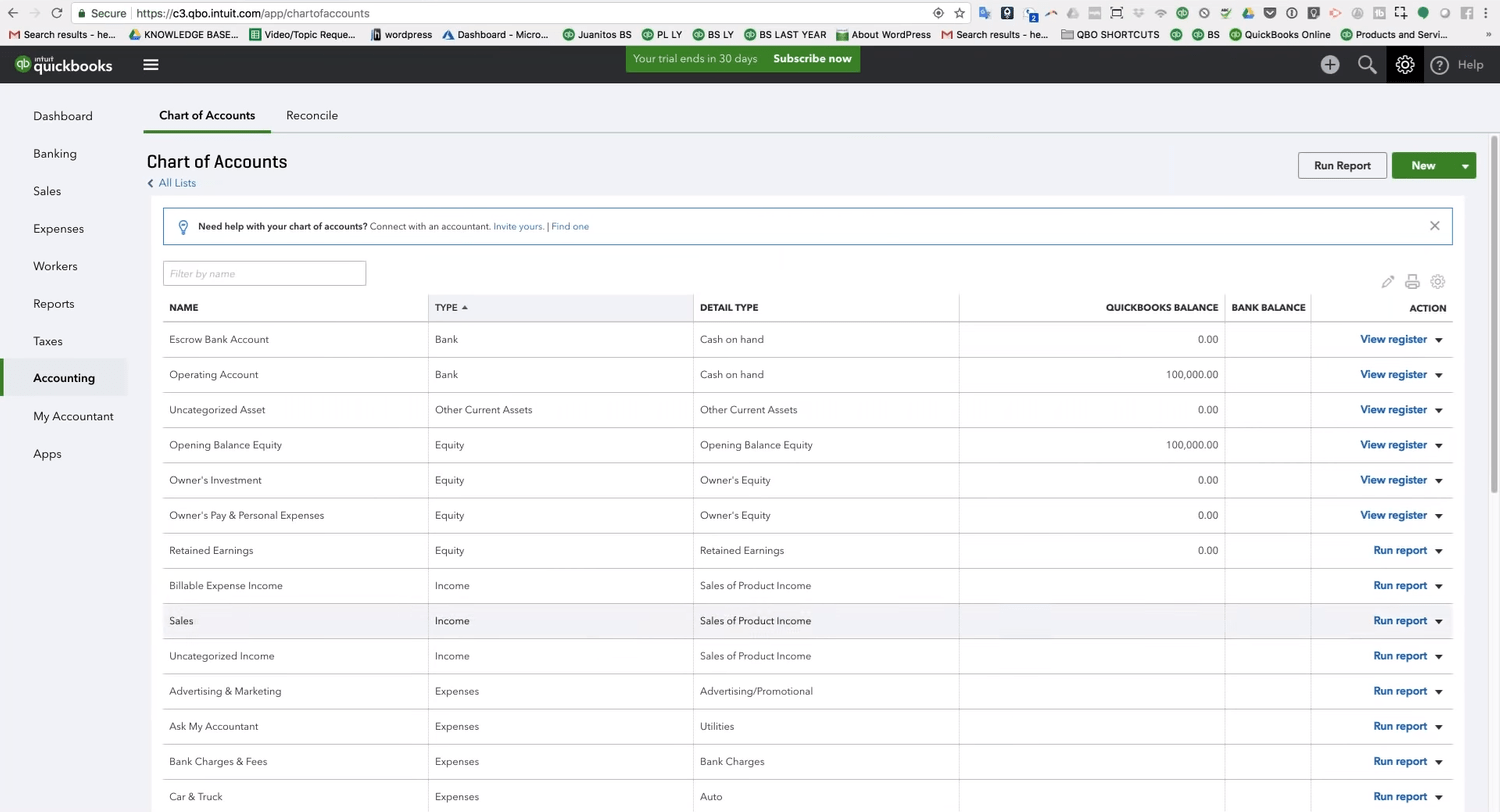Expand action dropdown for Sales row
The width and height of the screenshot is (1500, 812).
(1439, 621)
